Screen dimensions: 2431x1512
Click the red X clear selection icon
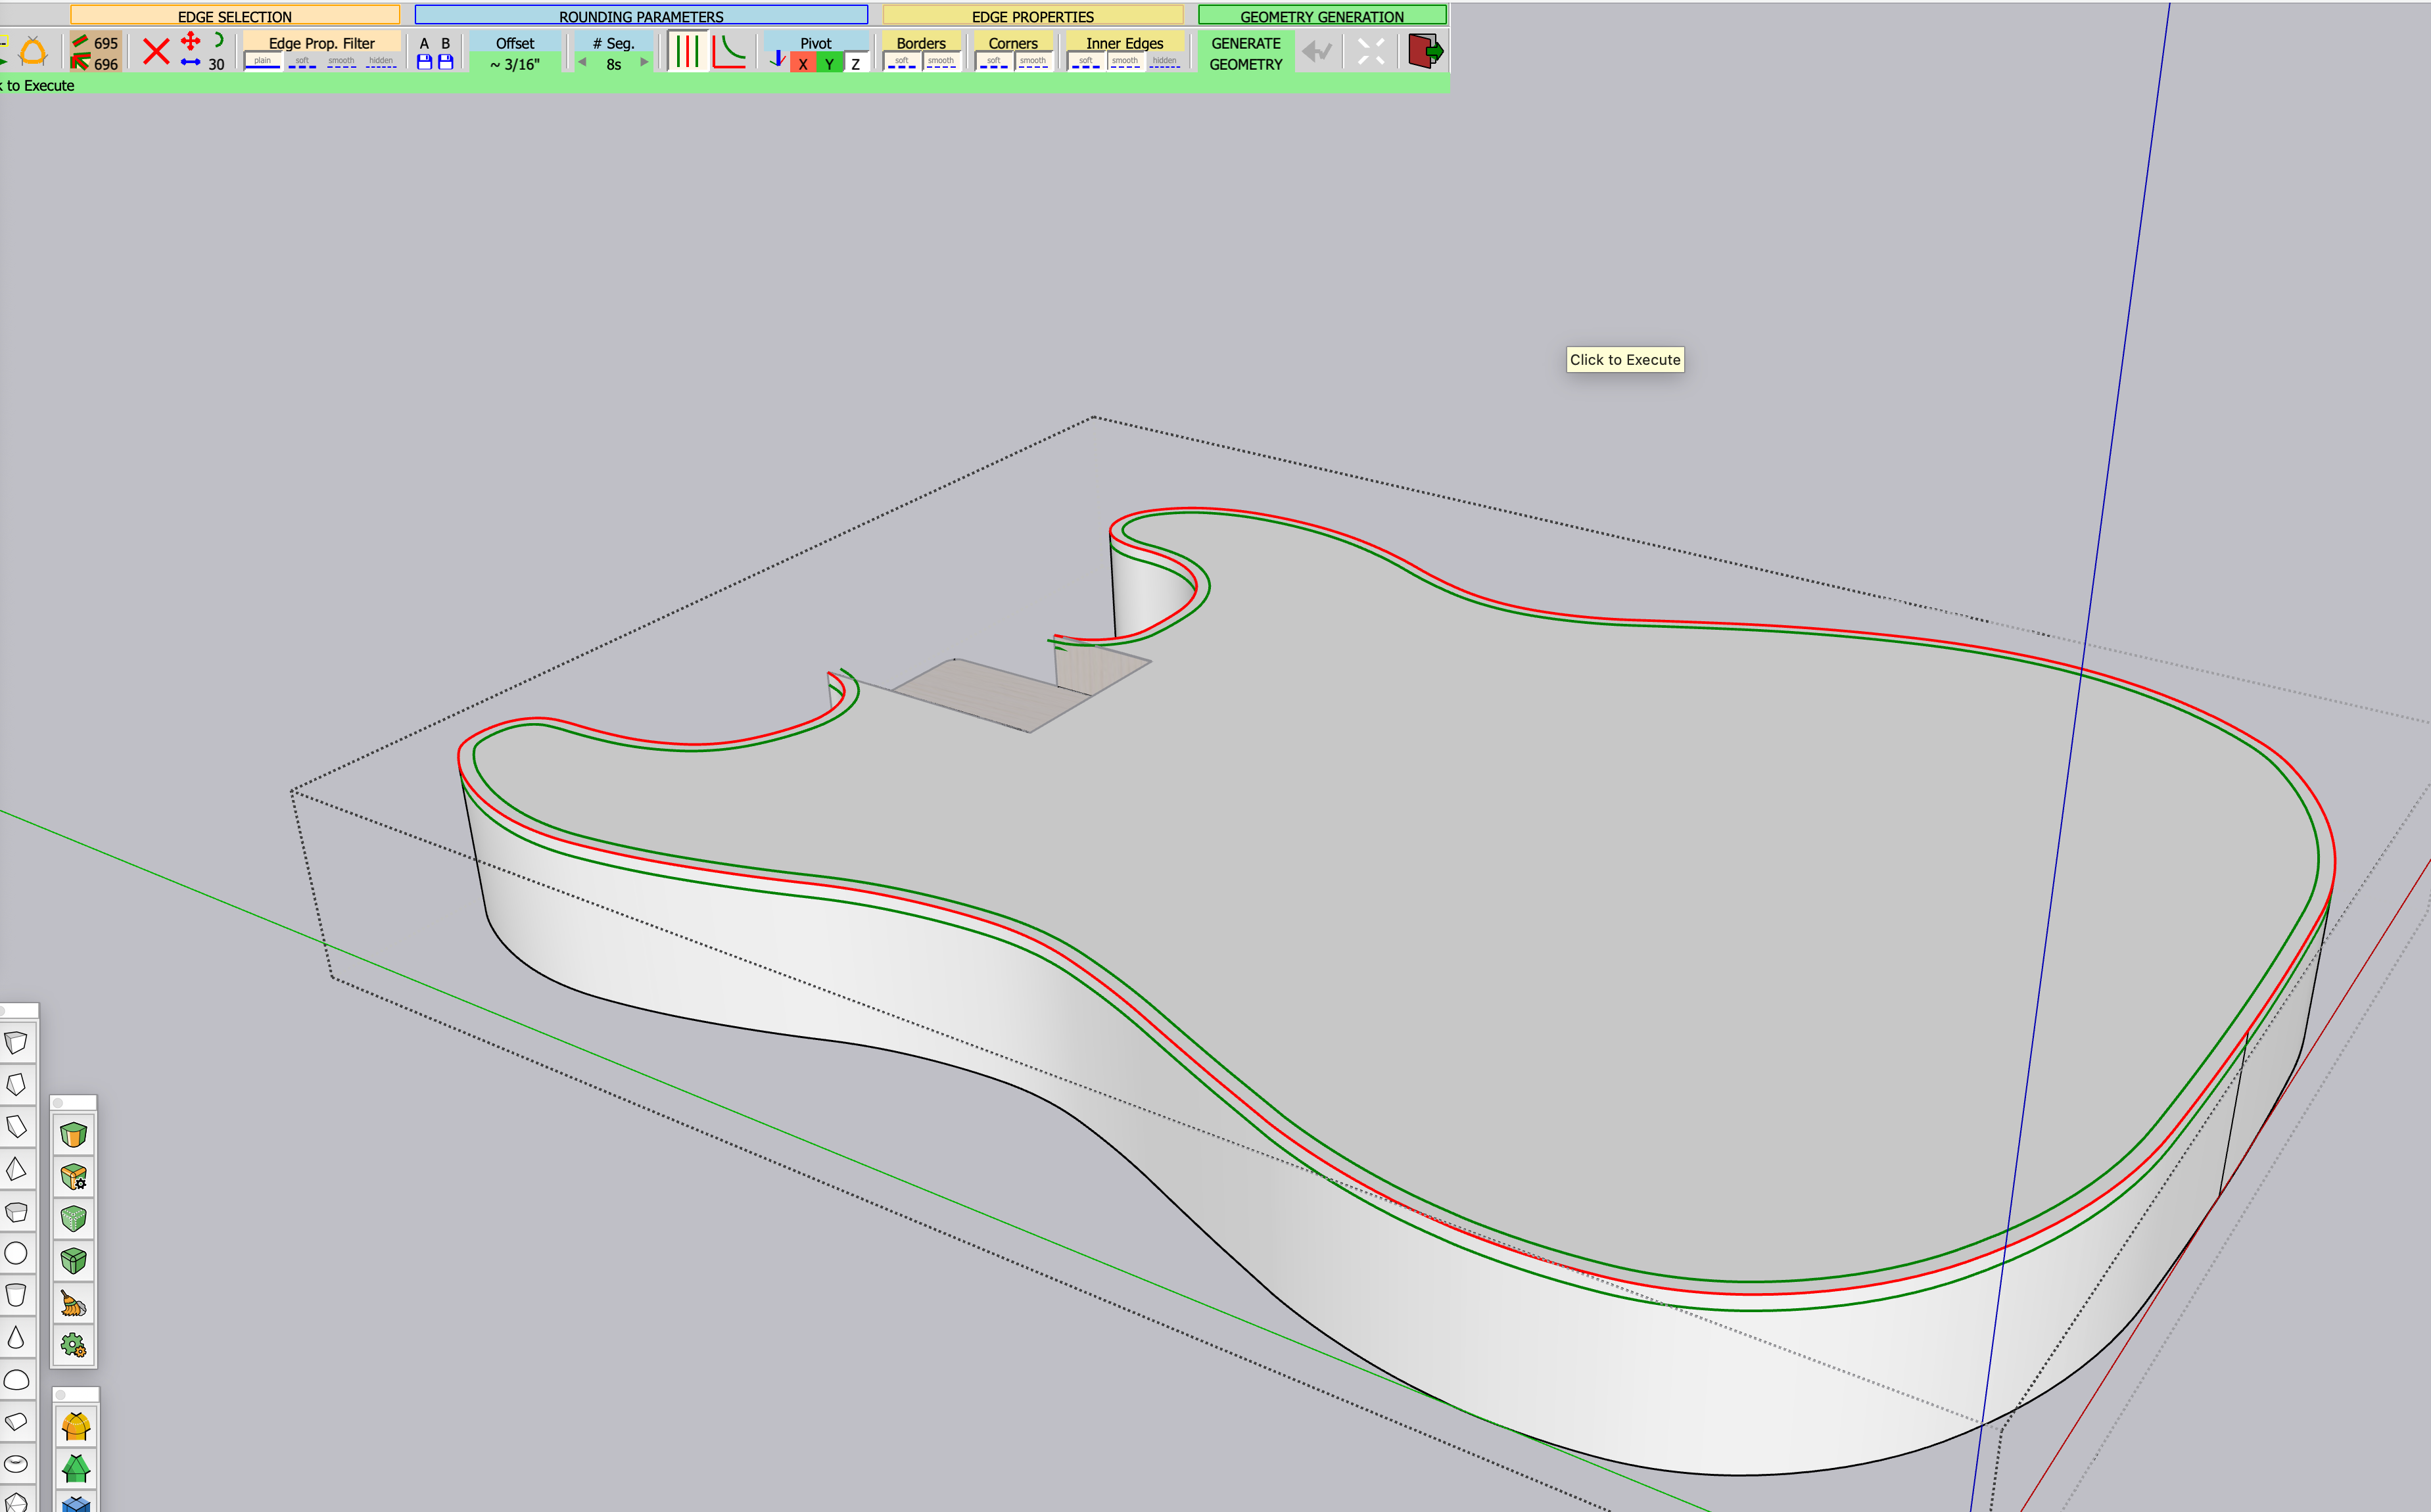tap(156, 52)
